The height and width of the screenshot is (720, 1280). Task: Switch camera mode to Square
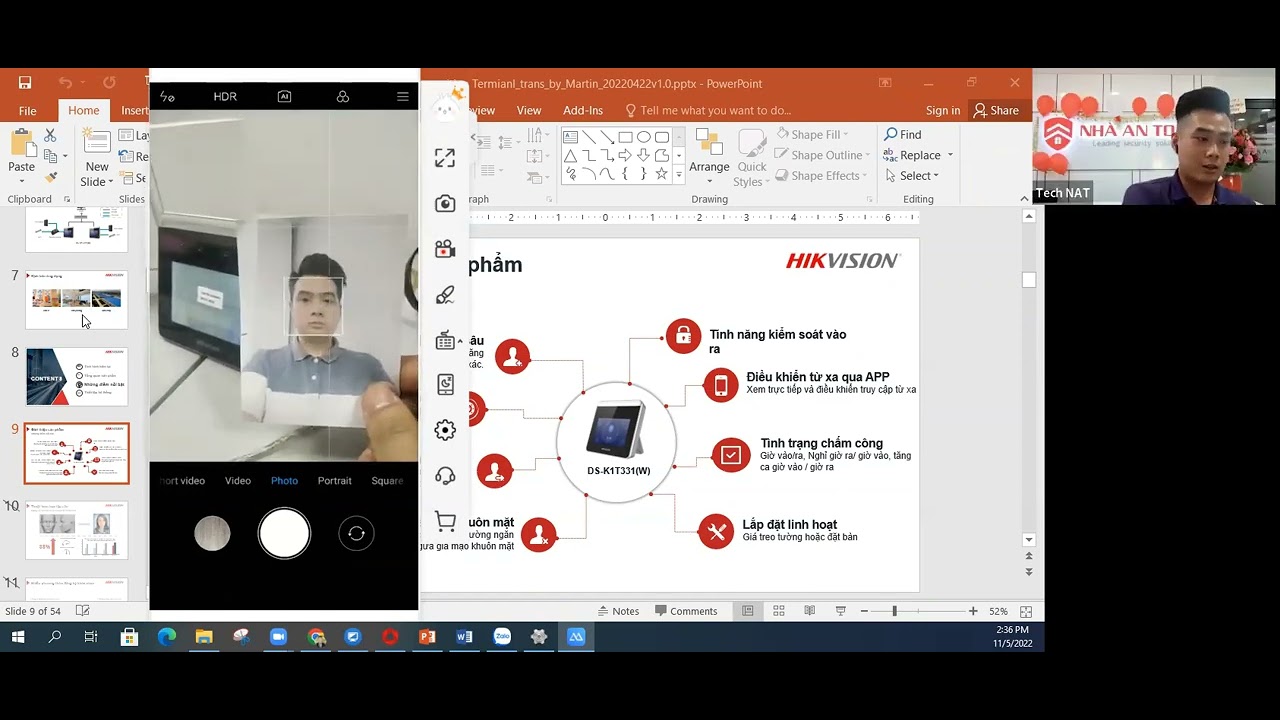coord(387,481)
